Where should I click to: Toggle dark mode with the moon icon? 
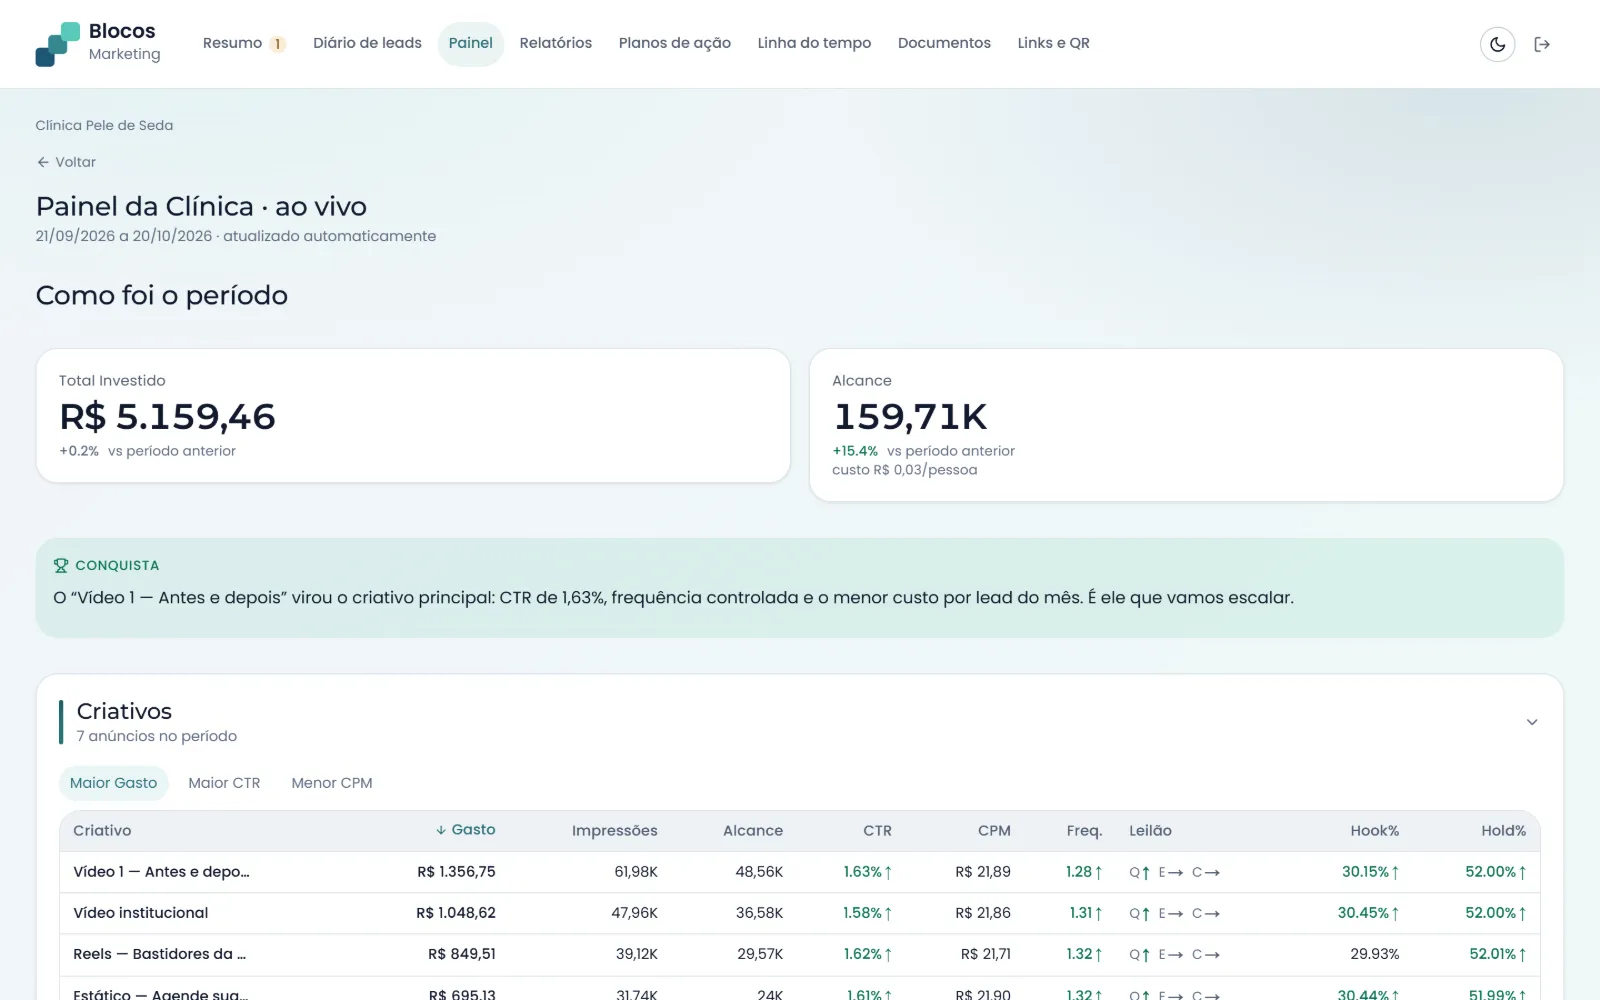pos(1497,44)
